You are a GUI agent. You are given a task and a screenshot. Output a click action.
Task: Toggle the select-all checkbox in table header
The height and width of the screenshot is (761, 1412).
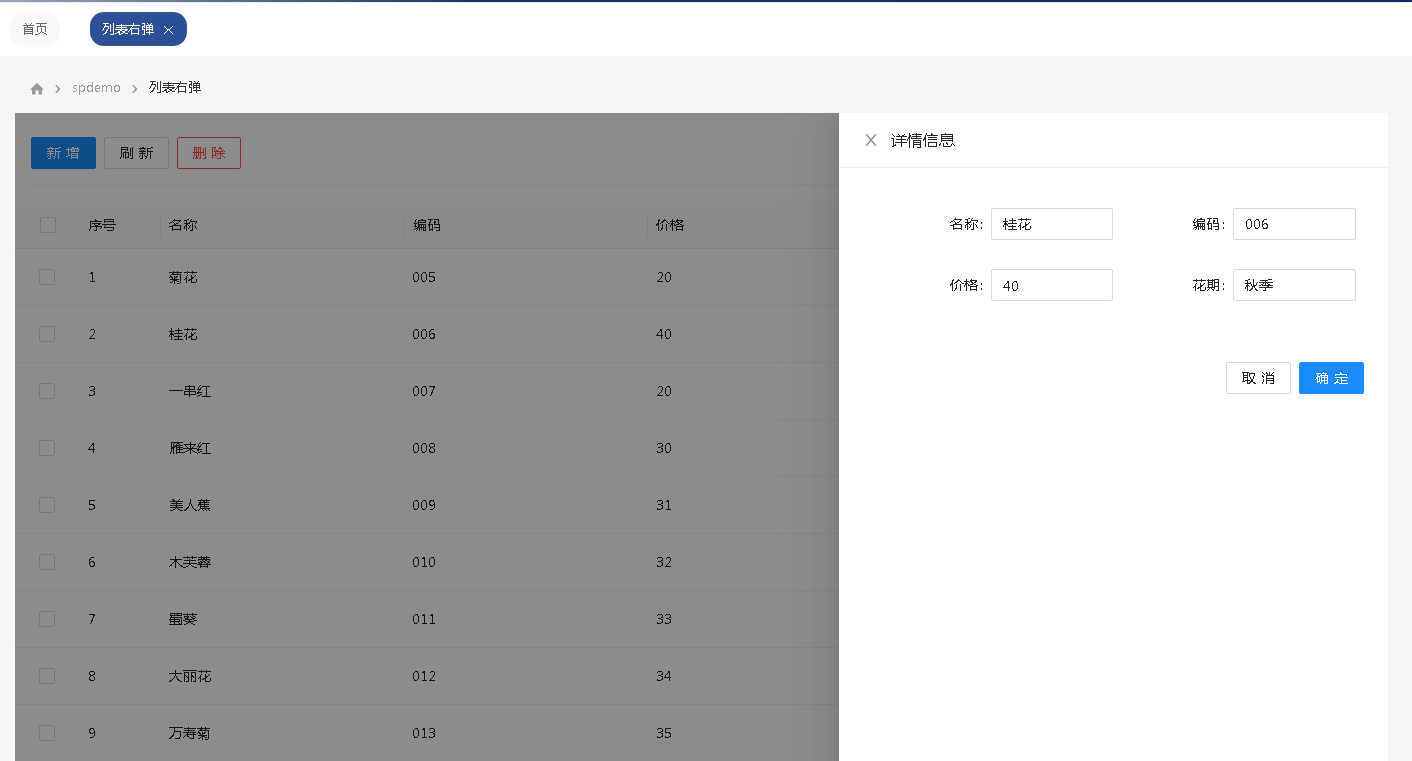(x=48, y=225)
